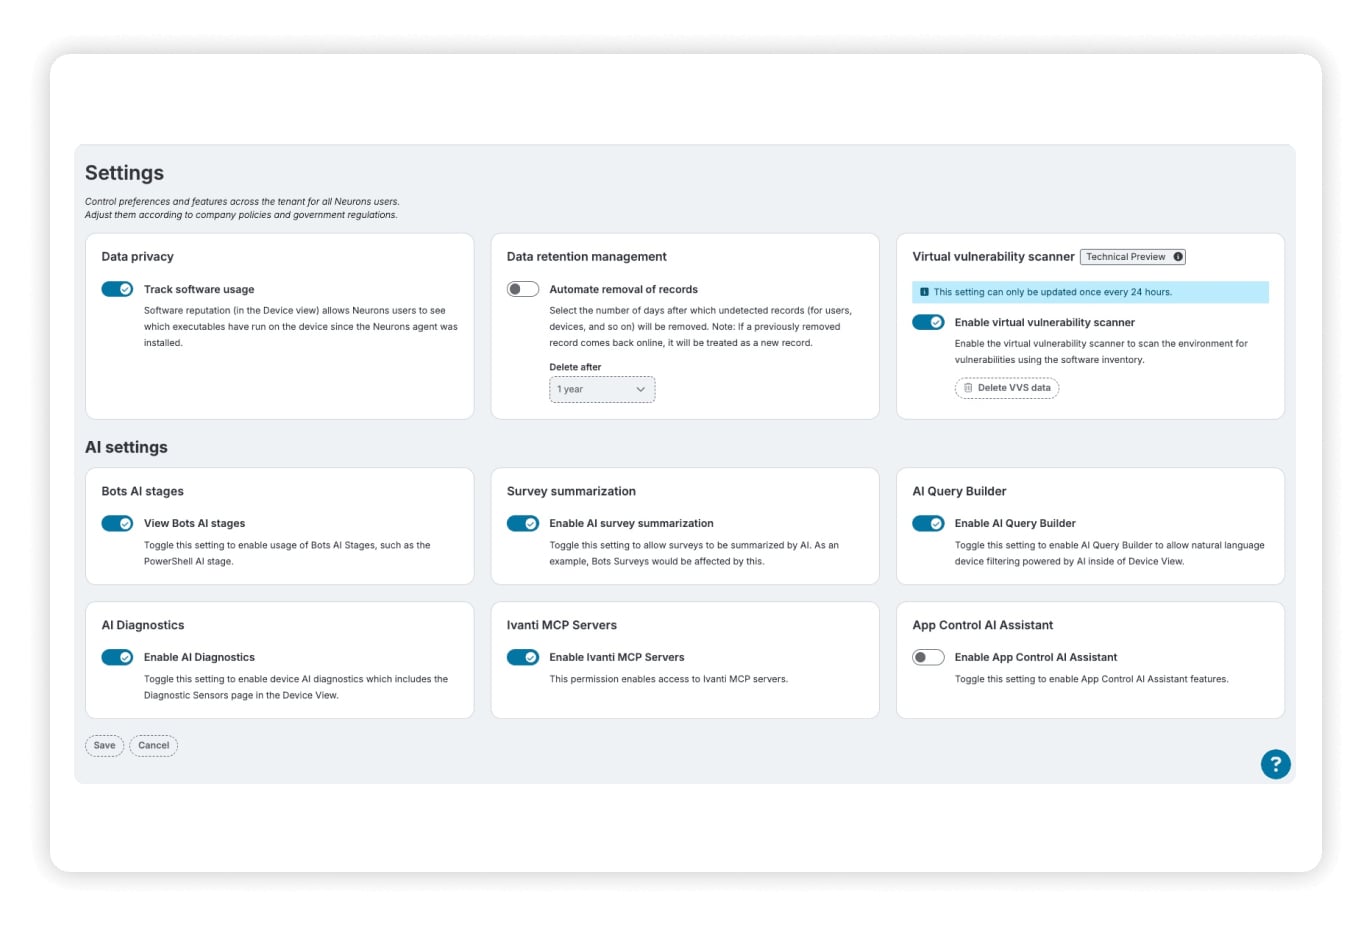Open the Delete after 1 year dropdown

coord(602,389)
